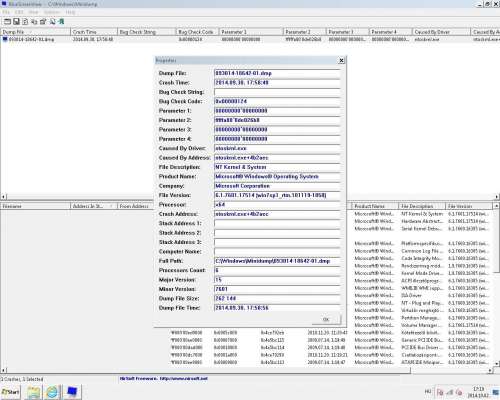Open the File menu
This screenshot has height=400, width=500.
coord(6,12)
